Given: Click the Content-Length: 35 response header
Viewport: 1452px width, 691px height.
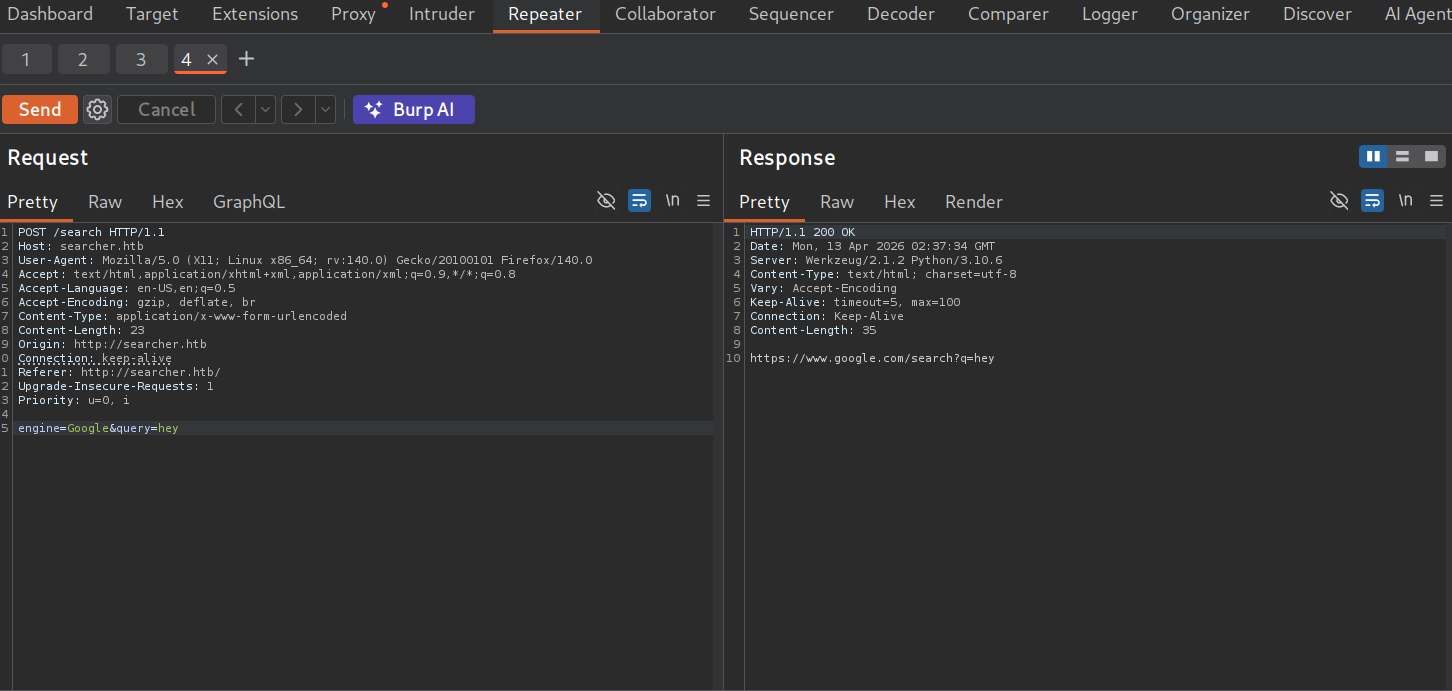Looking at the screenshot, I should (x=813, y=330).
